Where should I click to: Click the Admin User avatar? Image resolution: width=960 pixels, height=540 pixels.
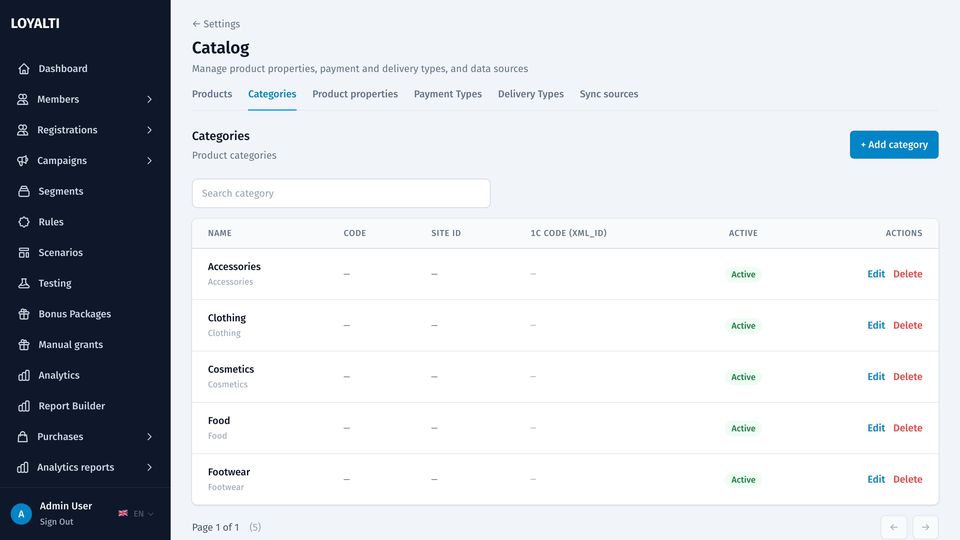[21, 514]
